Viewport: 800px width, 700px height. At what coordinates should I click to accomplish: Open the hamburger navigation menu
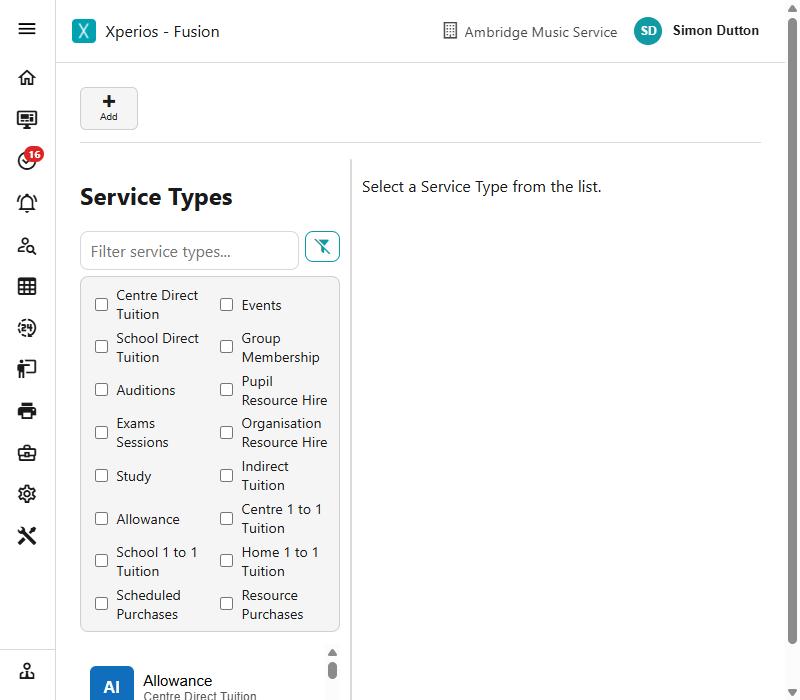(27, 29)
